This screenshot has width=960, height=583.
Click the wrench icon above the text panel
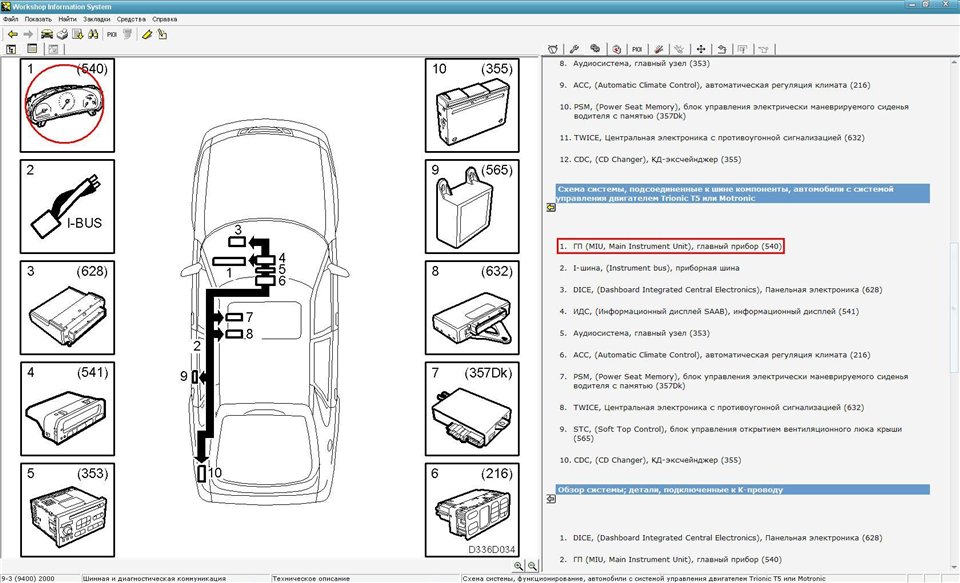click(x=574, y=48)
